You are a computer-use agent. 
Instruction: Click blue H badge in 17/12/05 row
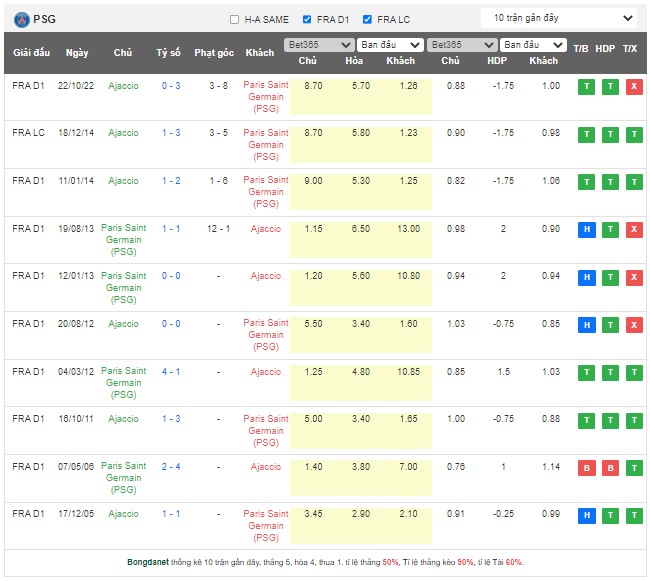pyautogui.click(x=586, y=515)
